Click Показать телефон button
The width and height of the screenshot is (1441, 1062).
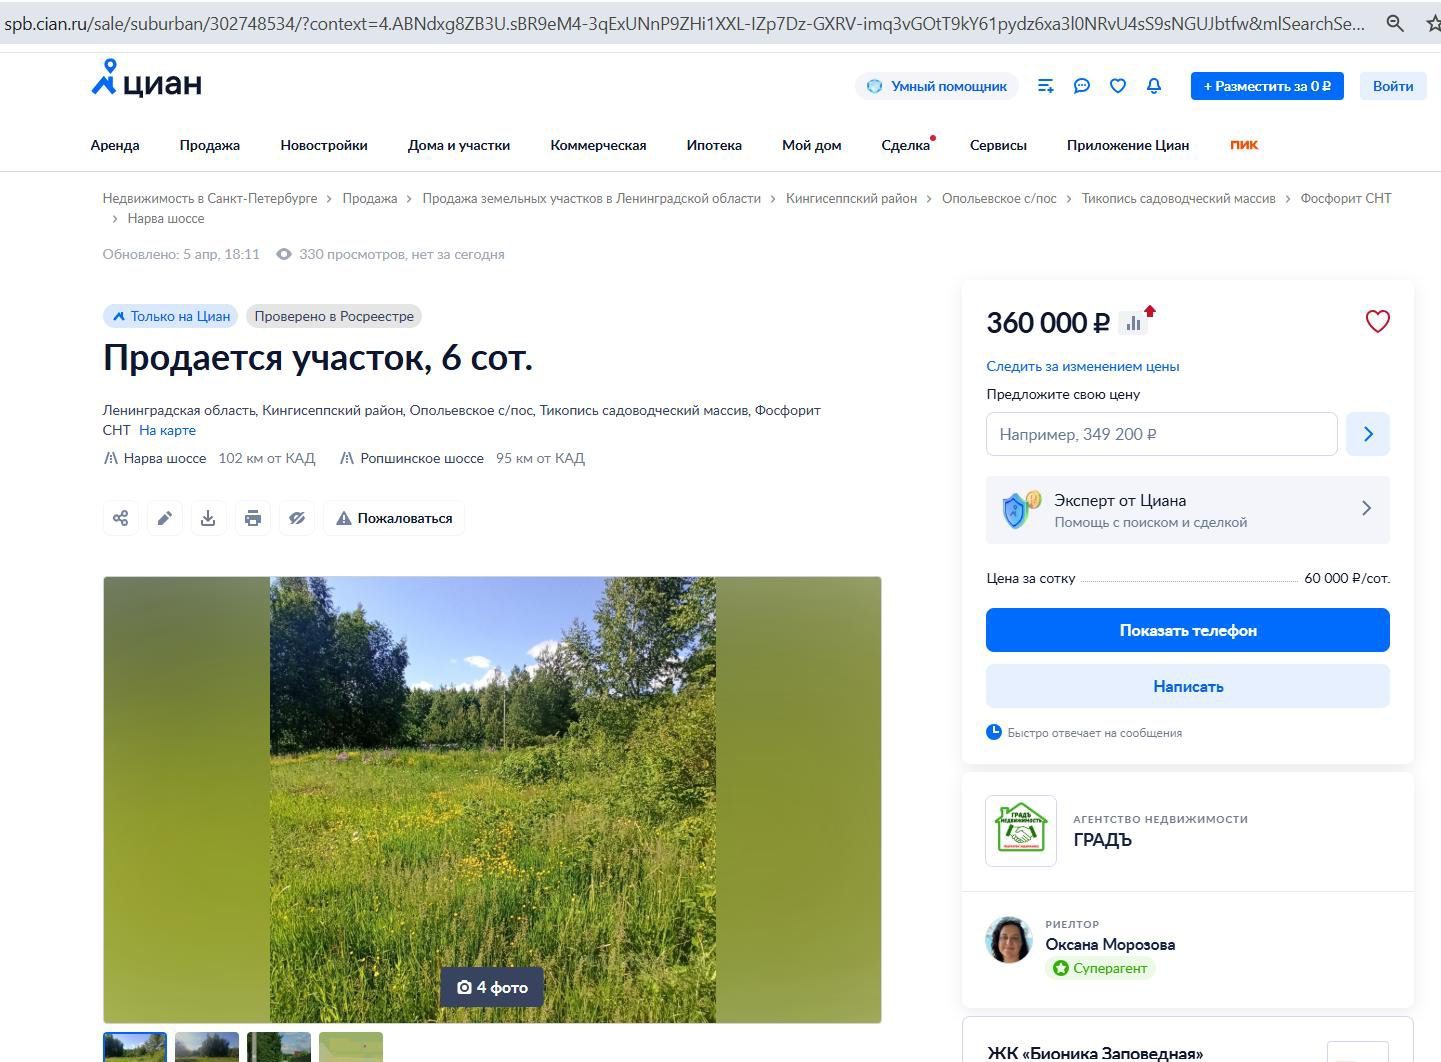click(x=1188, y=630)
